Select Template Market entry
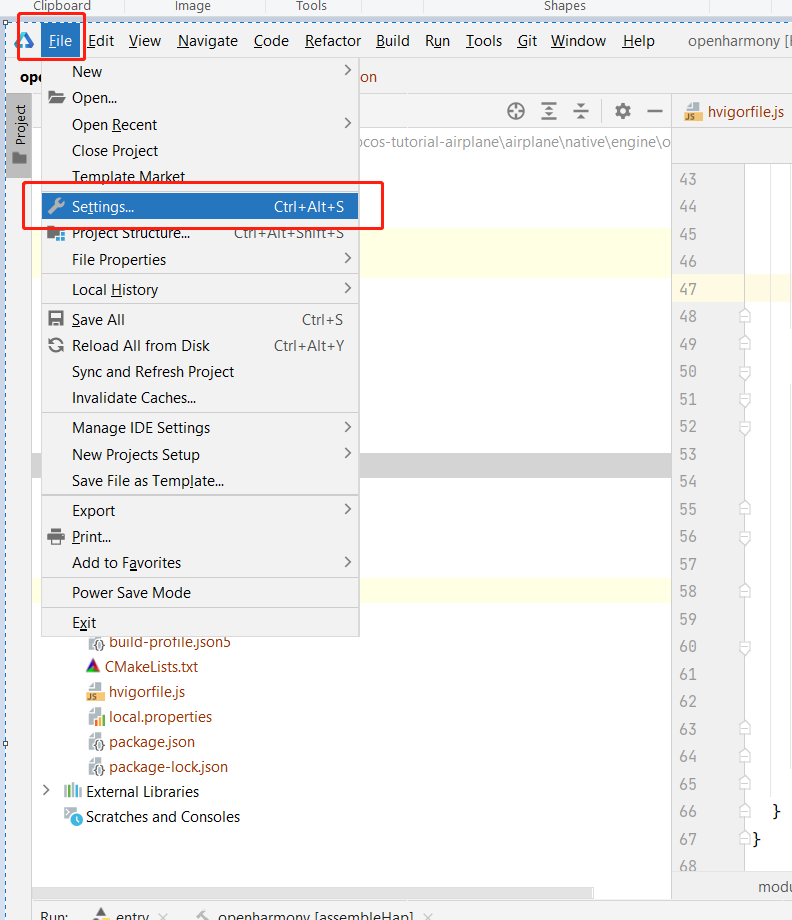792x920 pixels. tap(200, 176)
